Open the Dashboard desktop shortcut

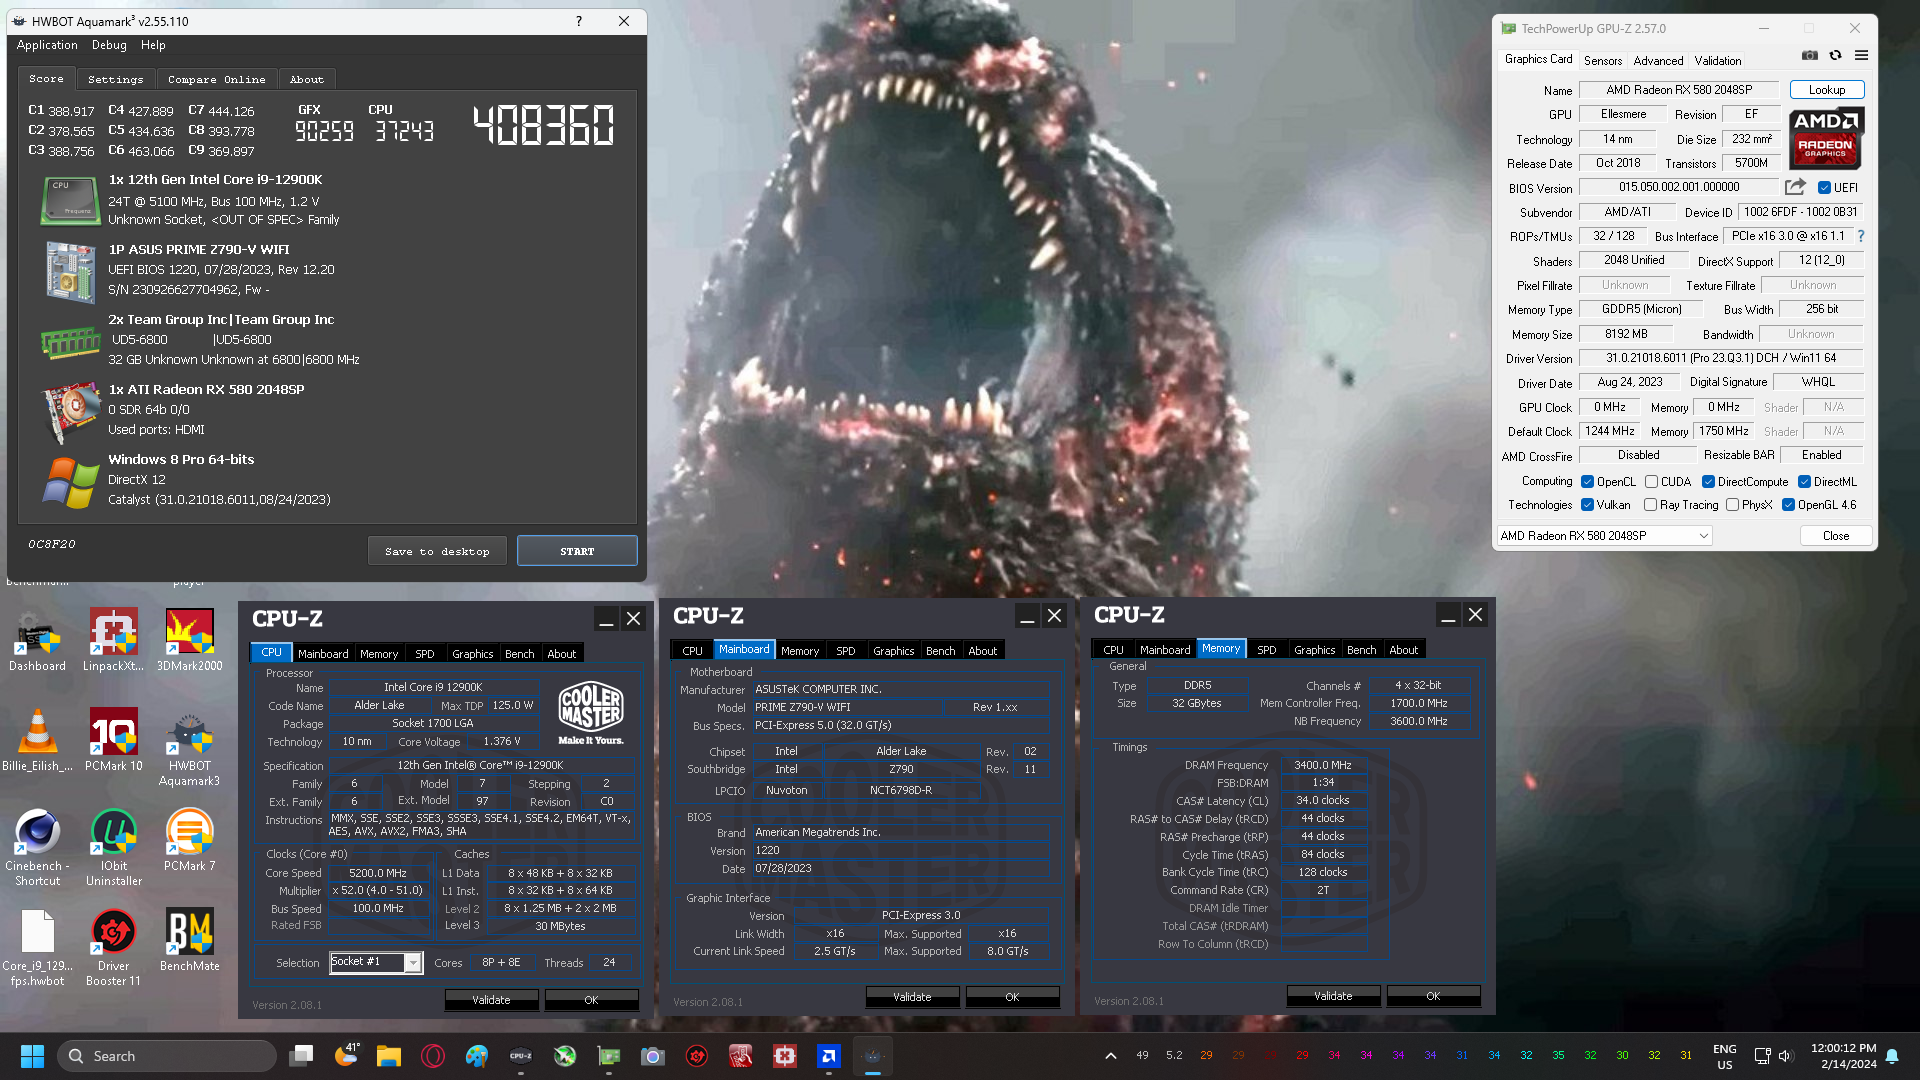[x=38, y=640]
